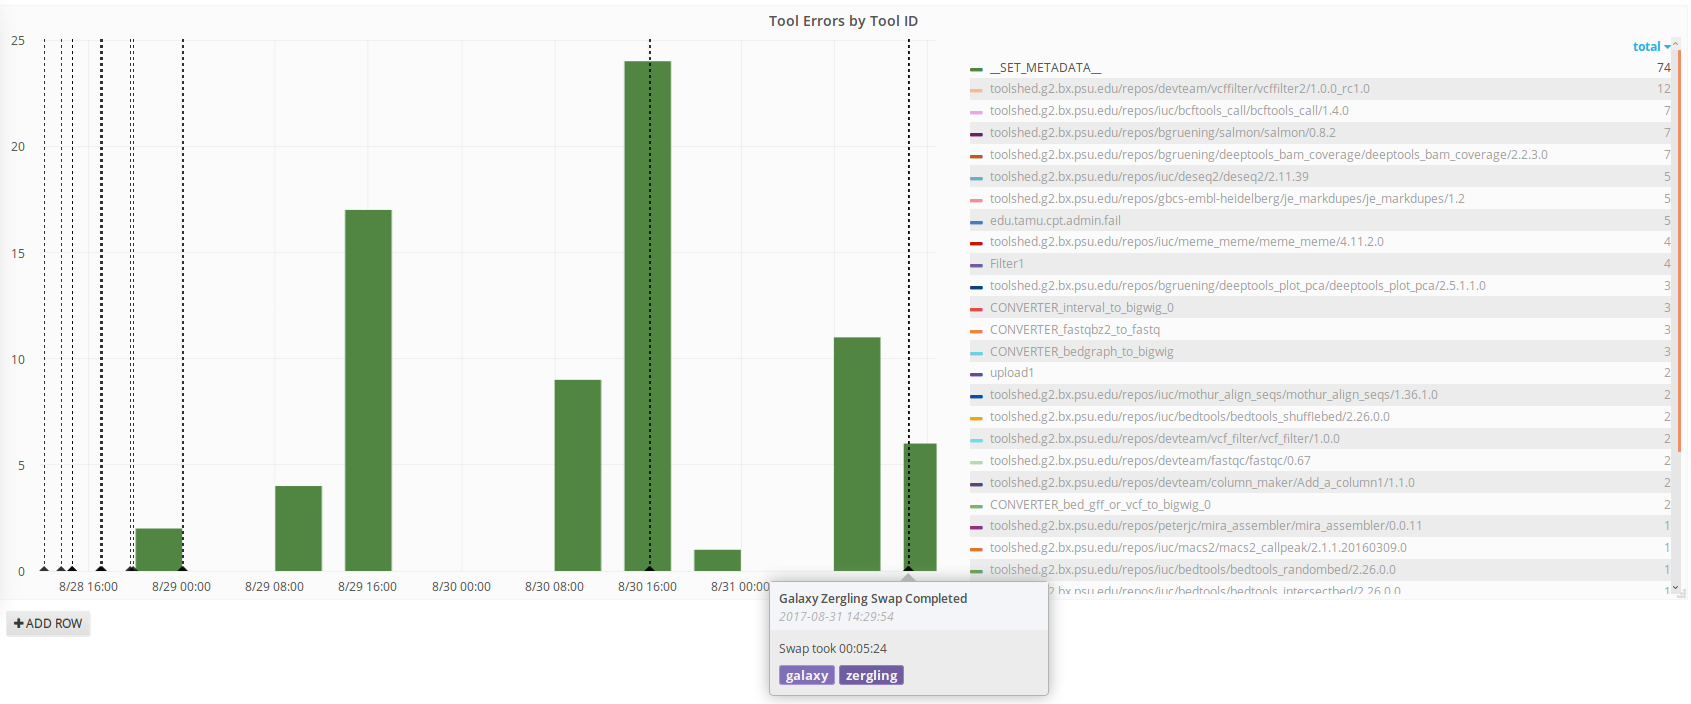Toggle Add_a_column1/1.1.0 legend entry
This screenshot has width=1691, height=704.
tap(1202, 483)
